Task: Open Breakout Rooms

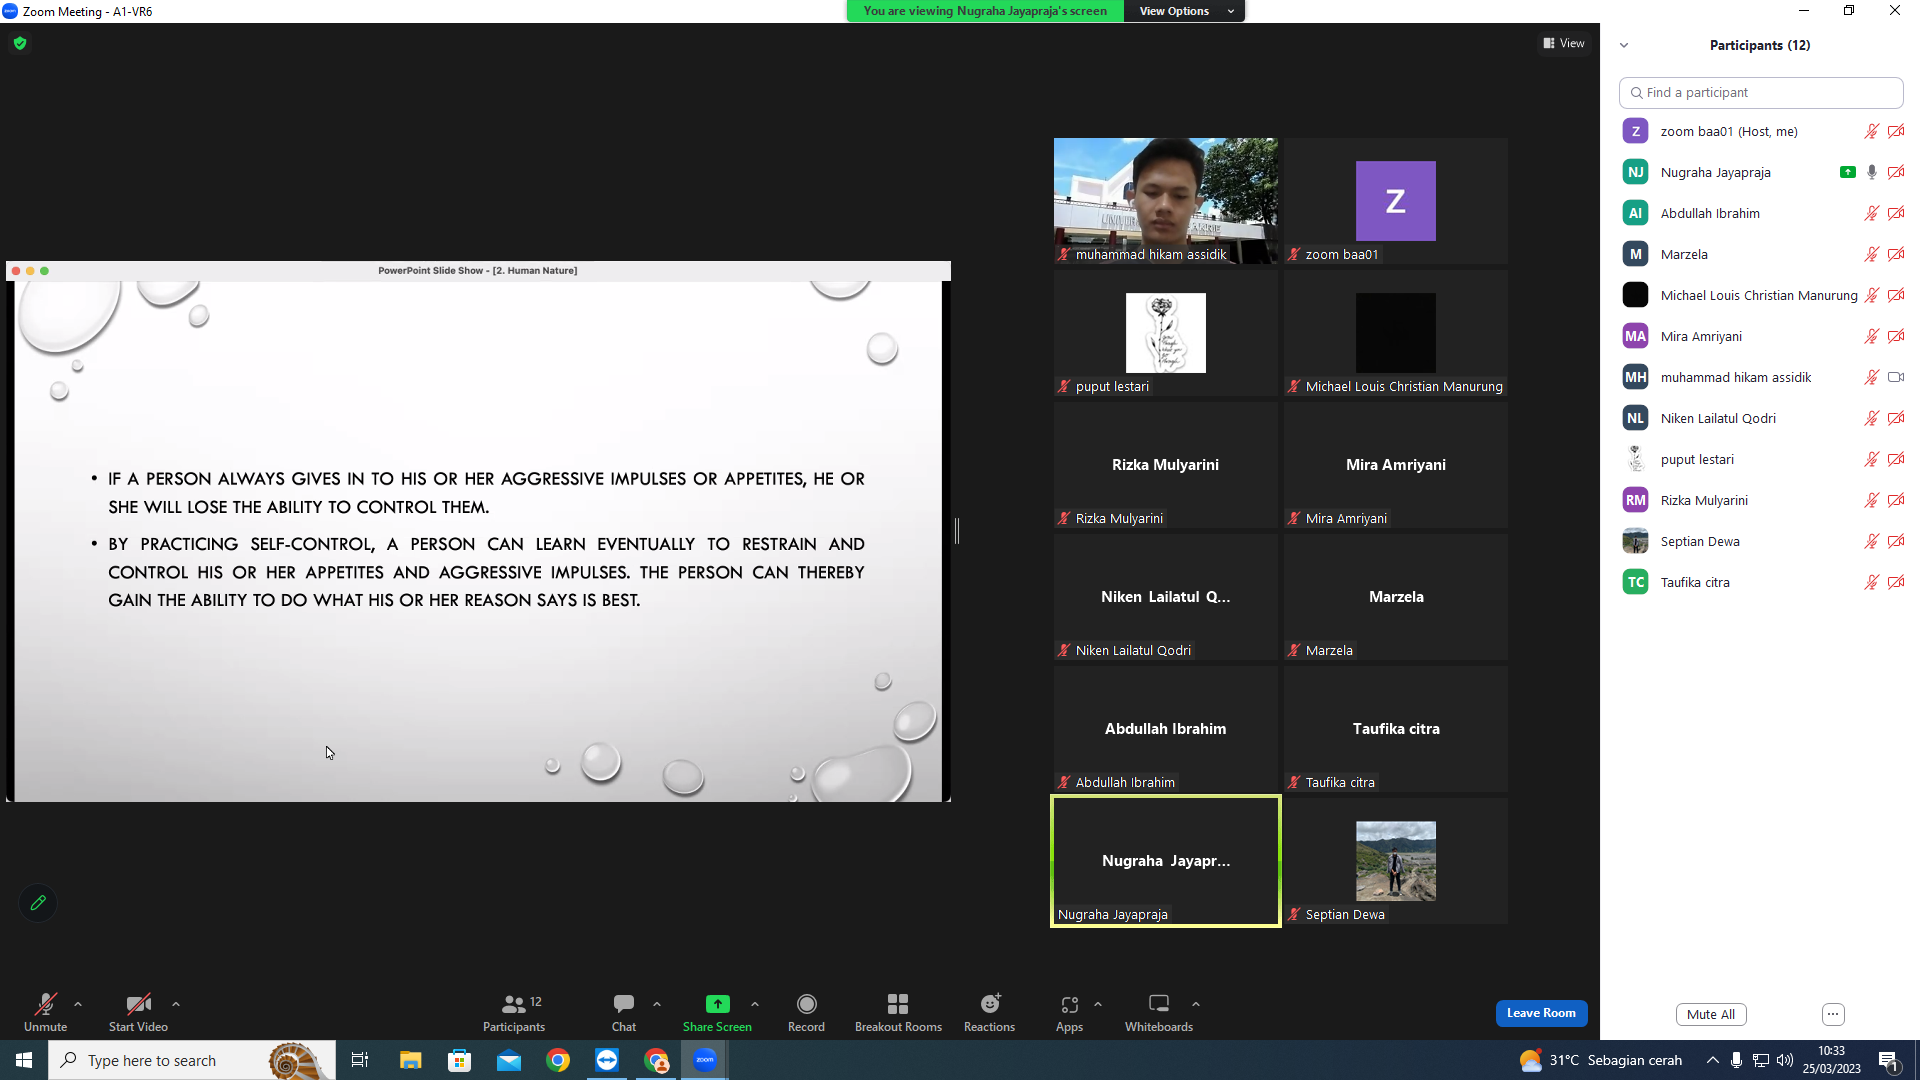Action: tap(898, 1012)
